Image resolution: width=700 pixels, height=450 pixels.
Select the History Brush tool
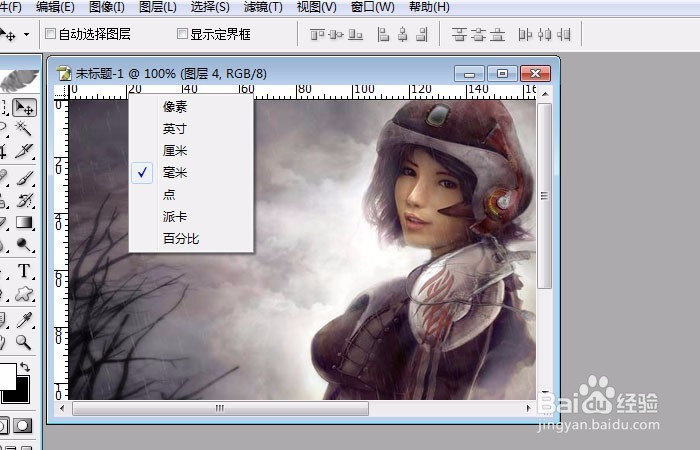25,200
